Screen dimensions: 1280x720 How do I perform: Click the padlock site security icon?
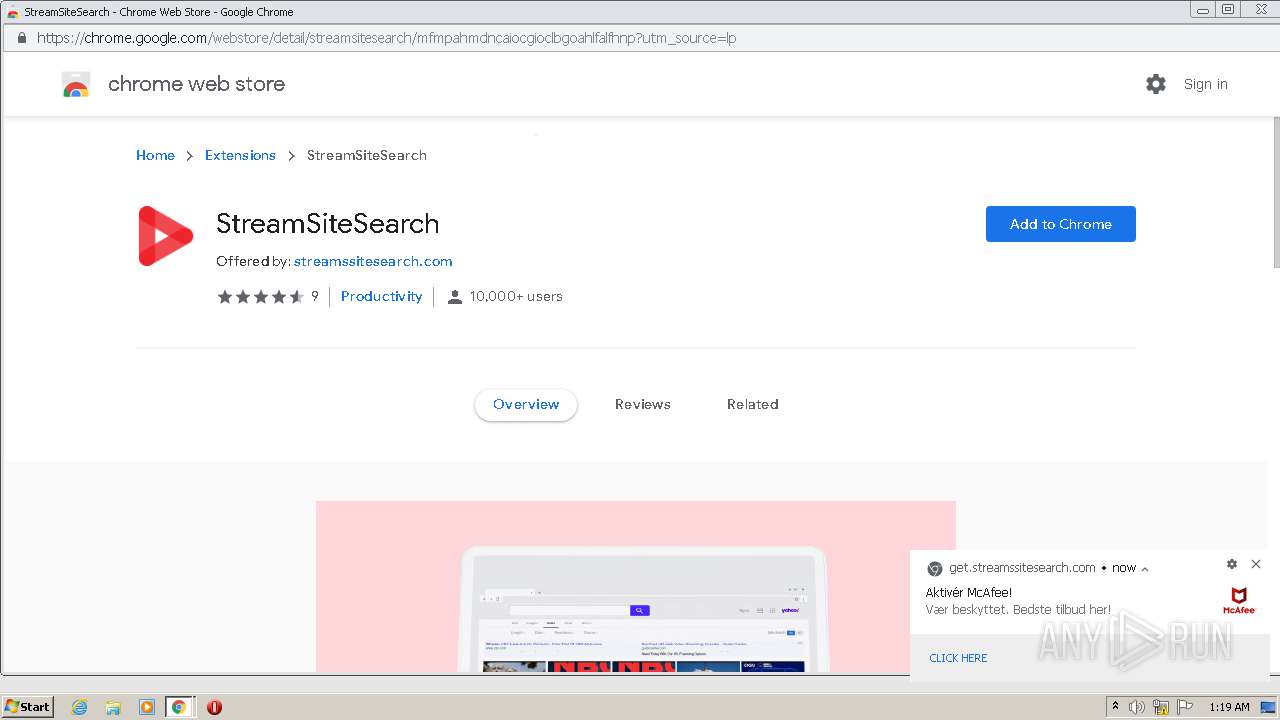(x=21, y=38)
